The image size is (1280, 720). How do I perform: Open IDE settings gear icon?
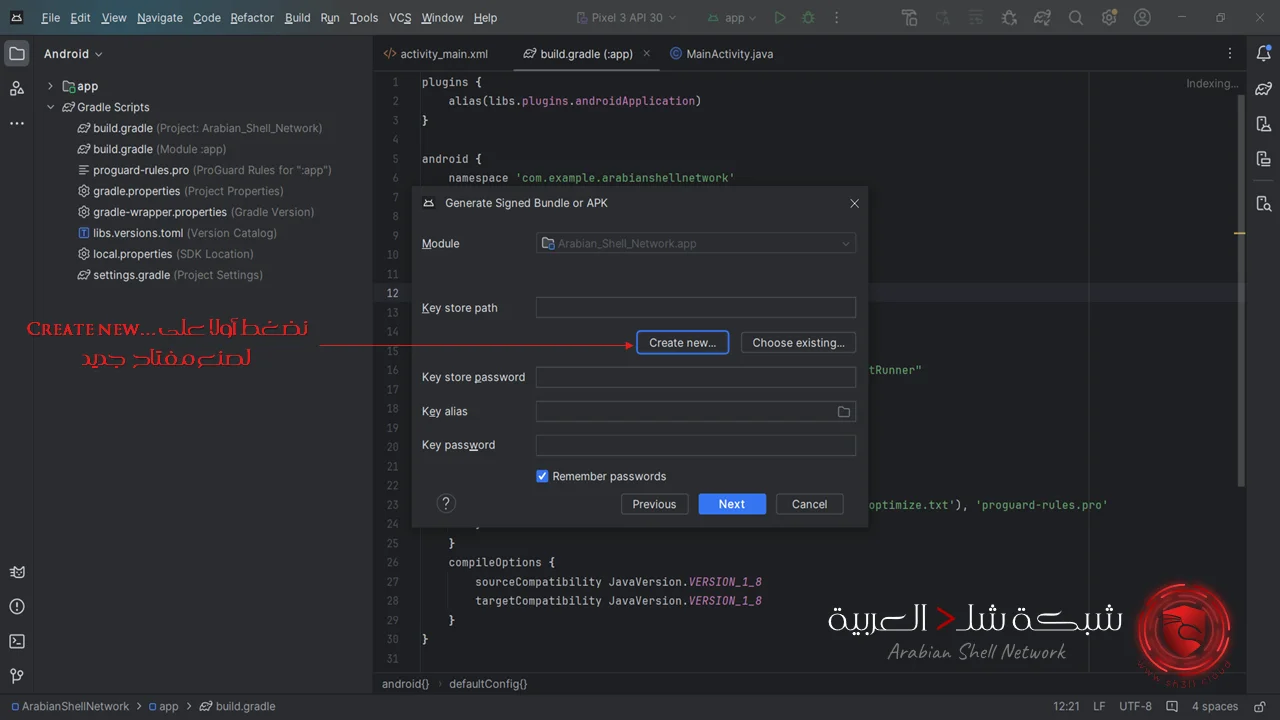1109,18
